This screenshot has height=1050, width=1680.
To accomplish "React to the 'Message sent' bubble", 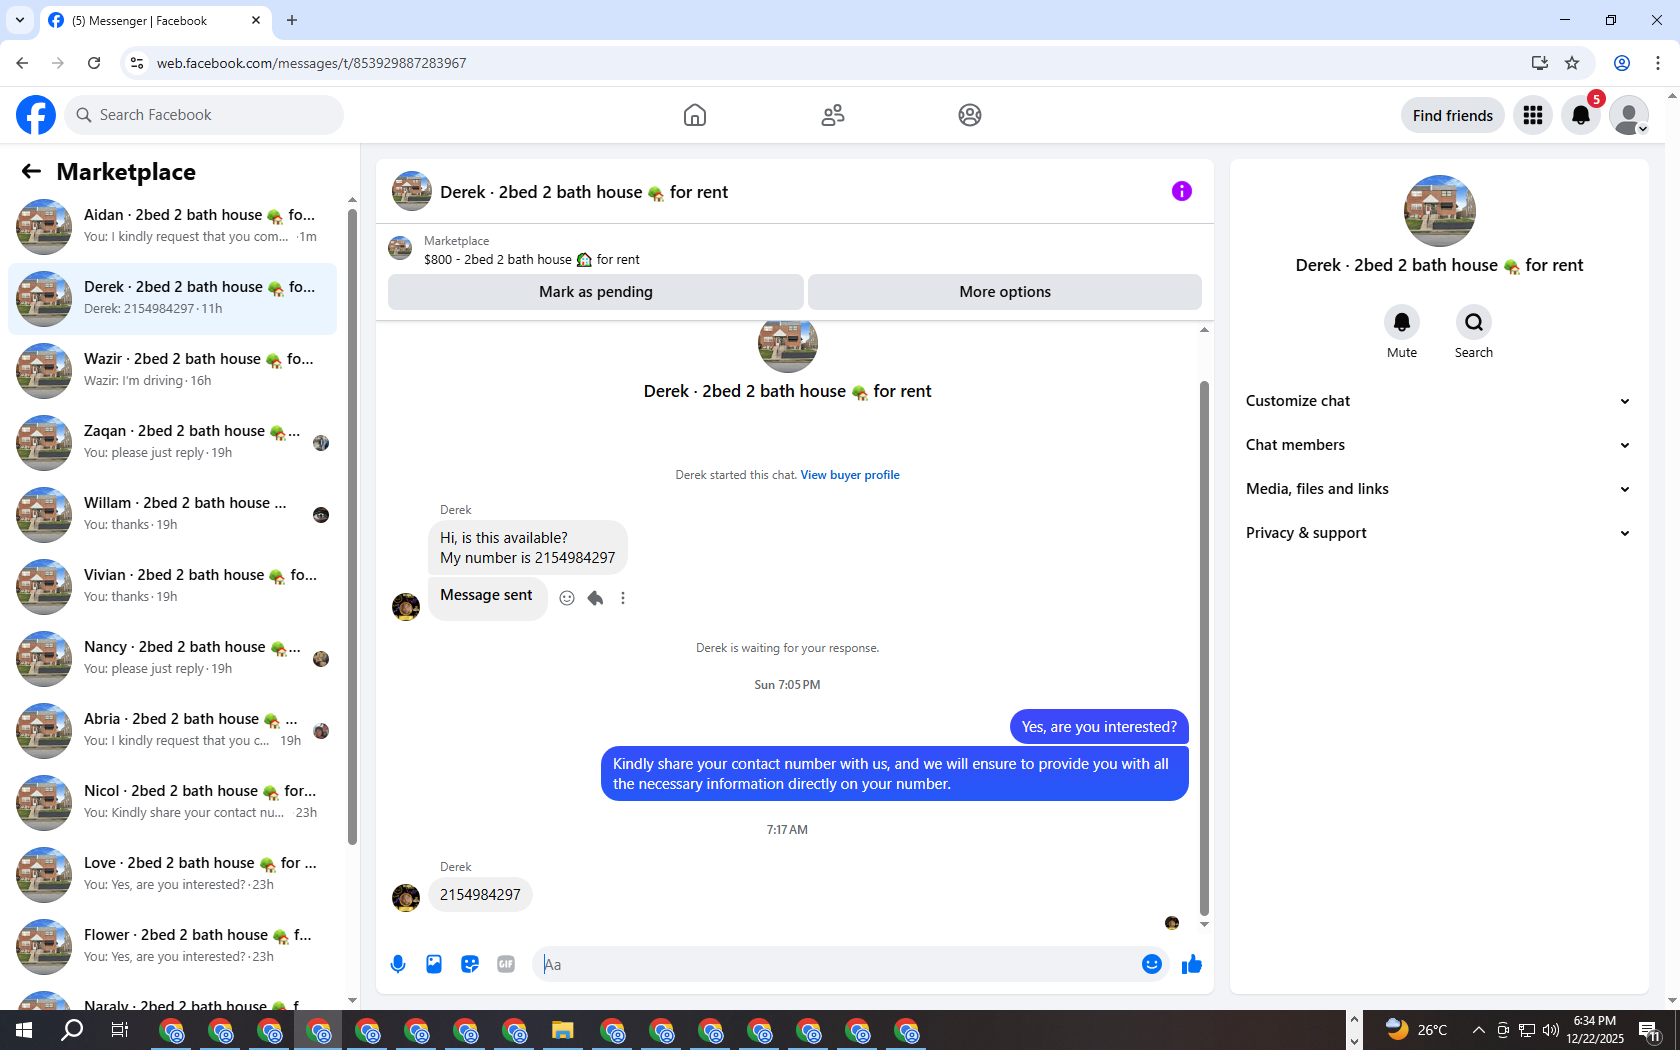I will (x=567, y=598).
